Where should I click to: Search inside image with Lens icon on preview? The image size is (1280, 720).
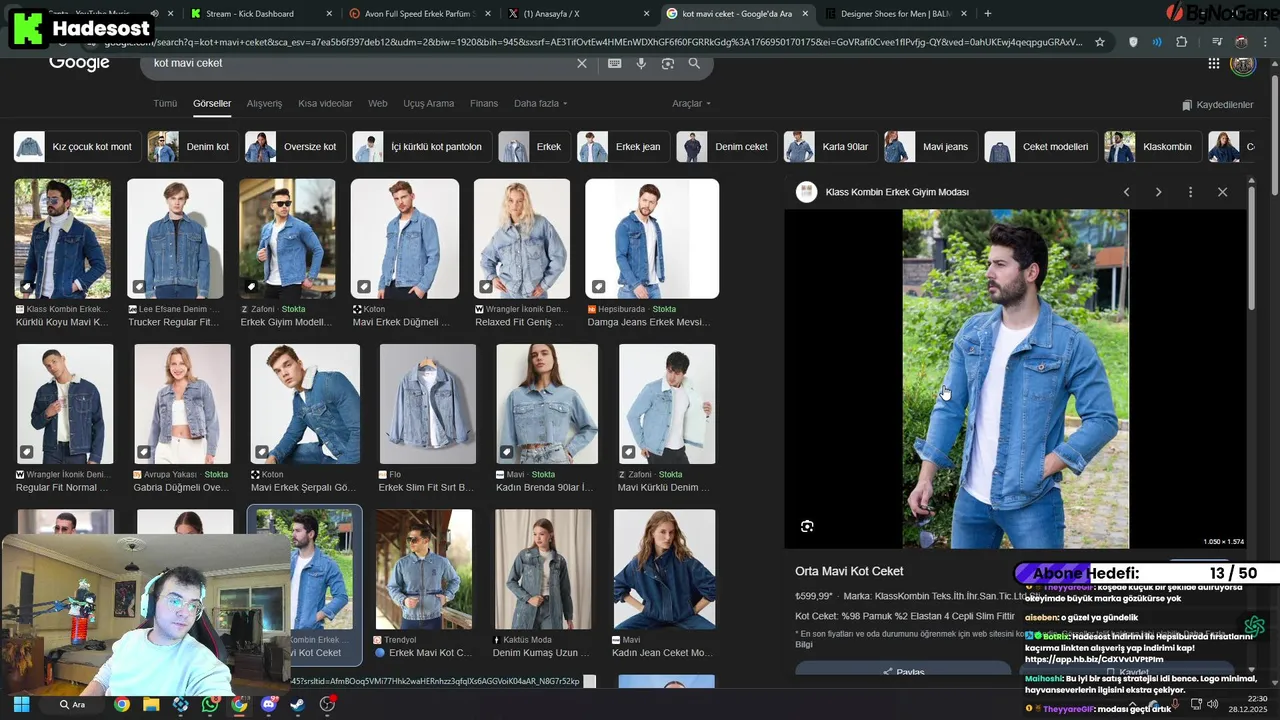(807, 526)
